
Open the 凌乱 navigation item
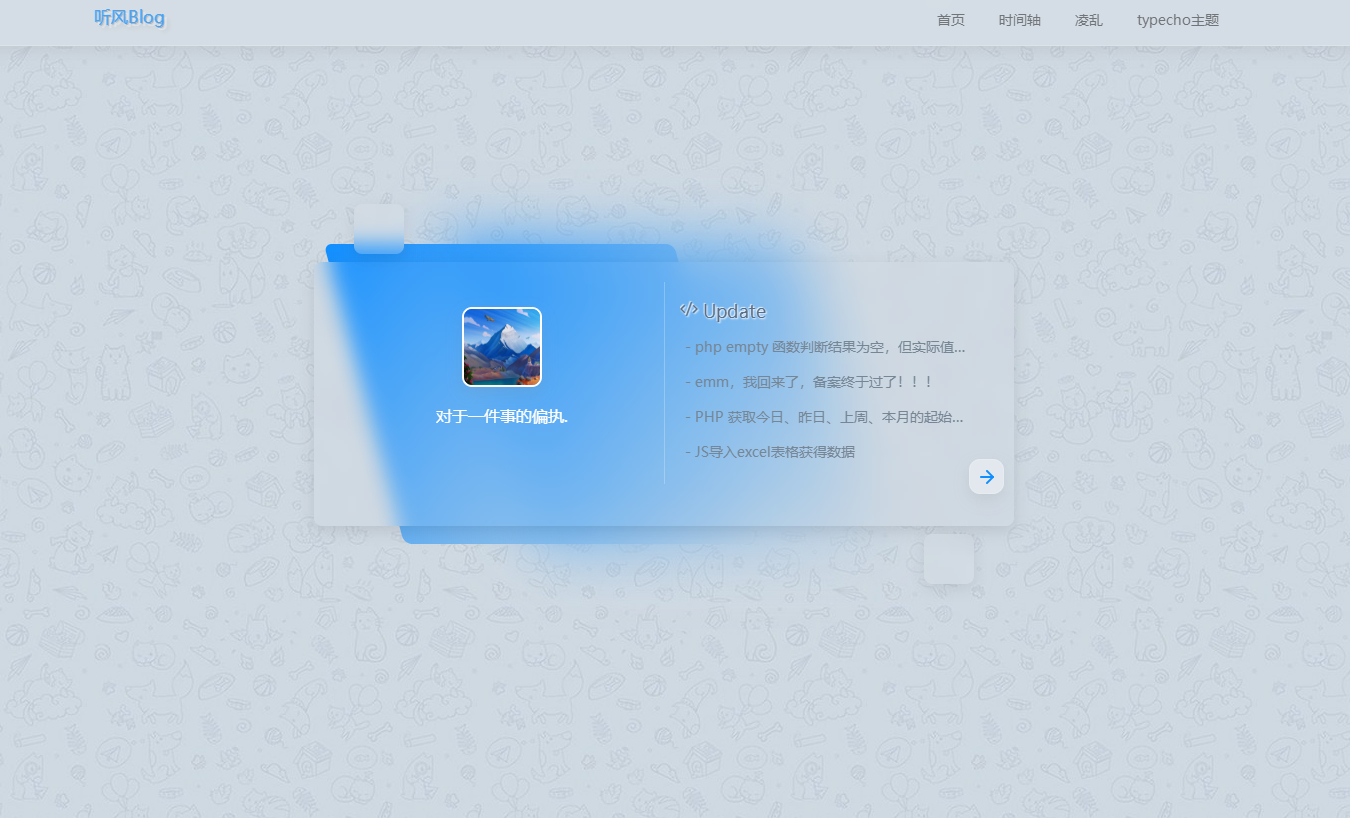(1089, 20)
